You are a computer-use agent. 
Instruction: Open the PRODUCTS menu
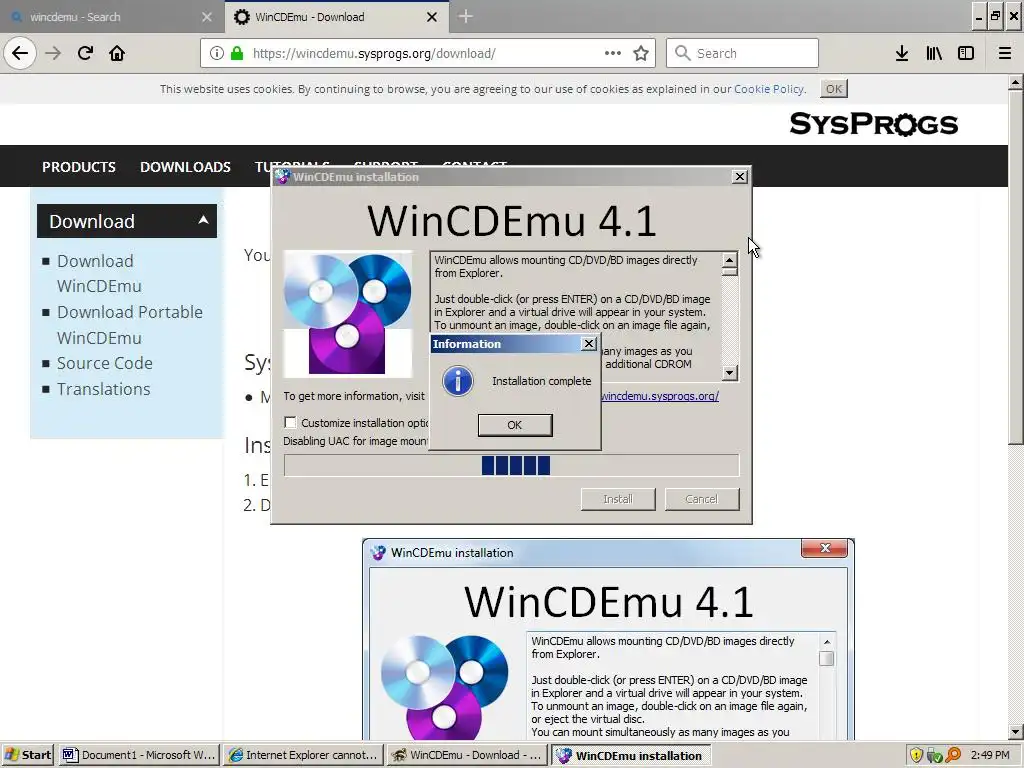click(79, 167)
